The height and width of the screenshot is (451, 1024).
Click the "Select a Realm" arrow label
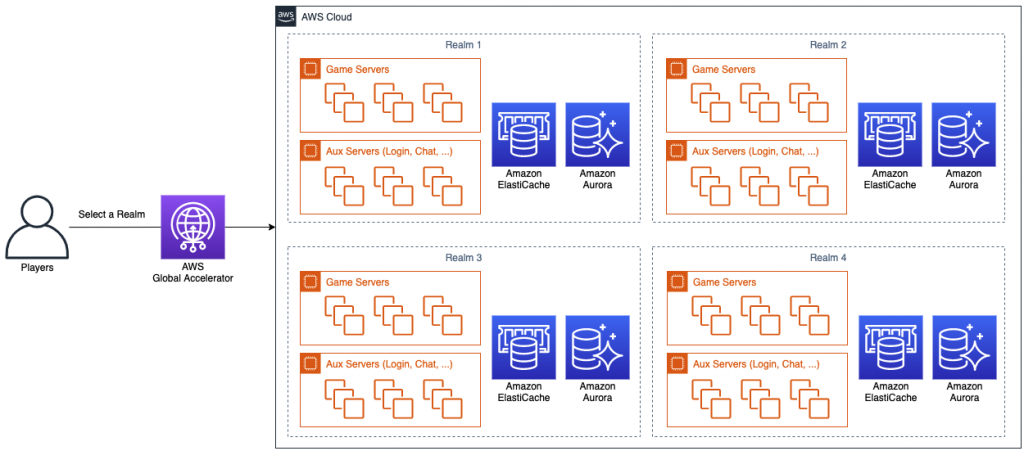click(x=112, y=214)
